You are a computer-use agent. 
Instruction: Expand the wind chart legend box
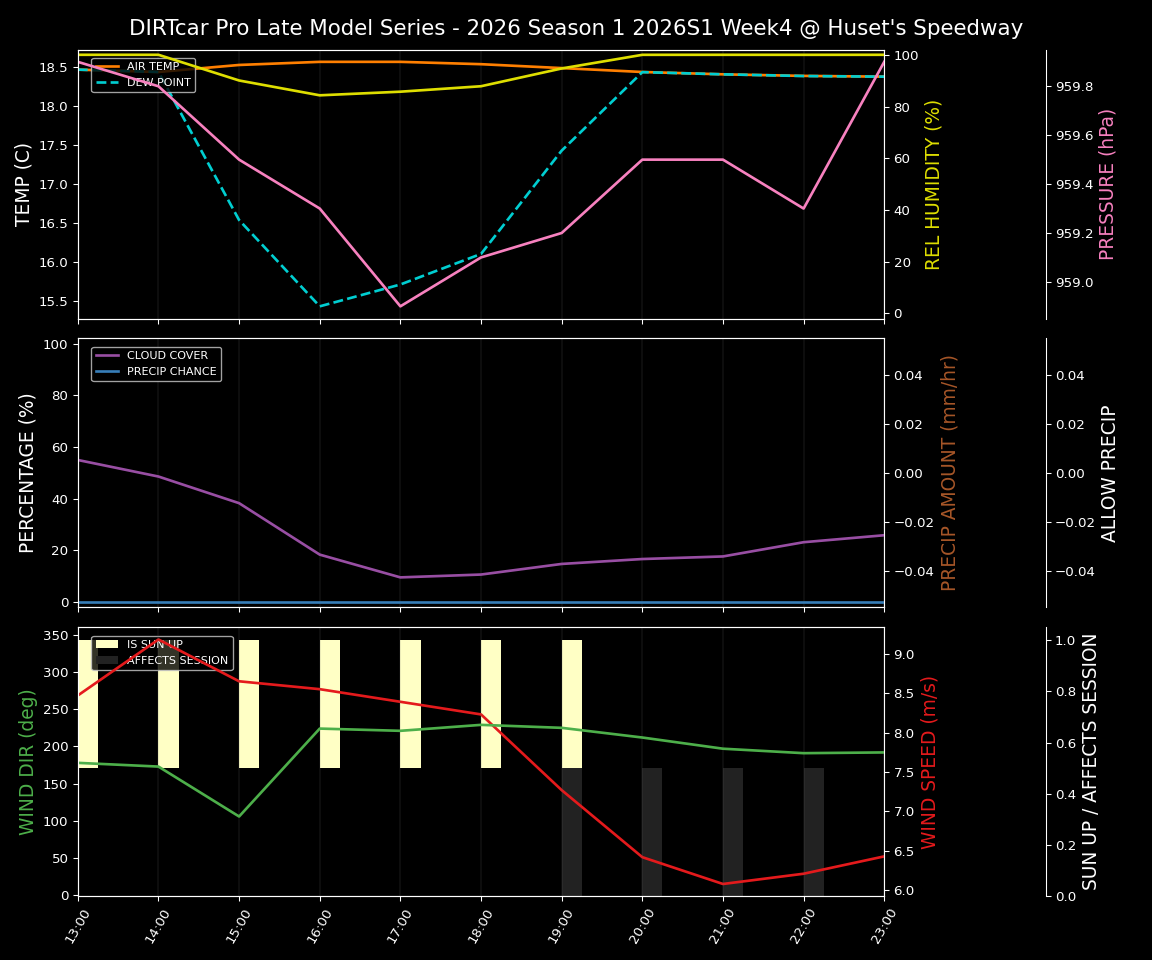click(161, 652)
